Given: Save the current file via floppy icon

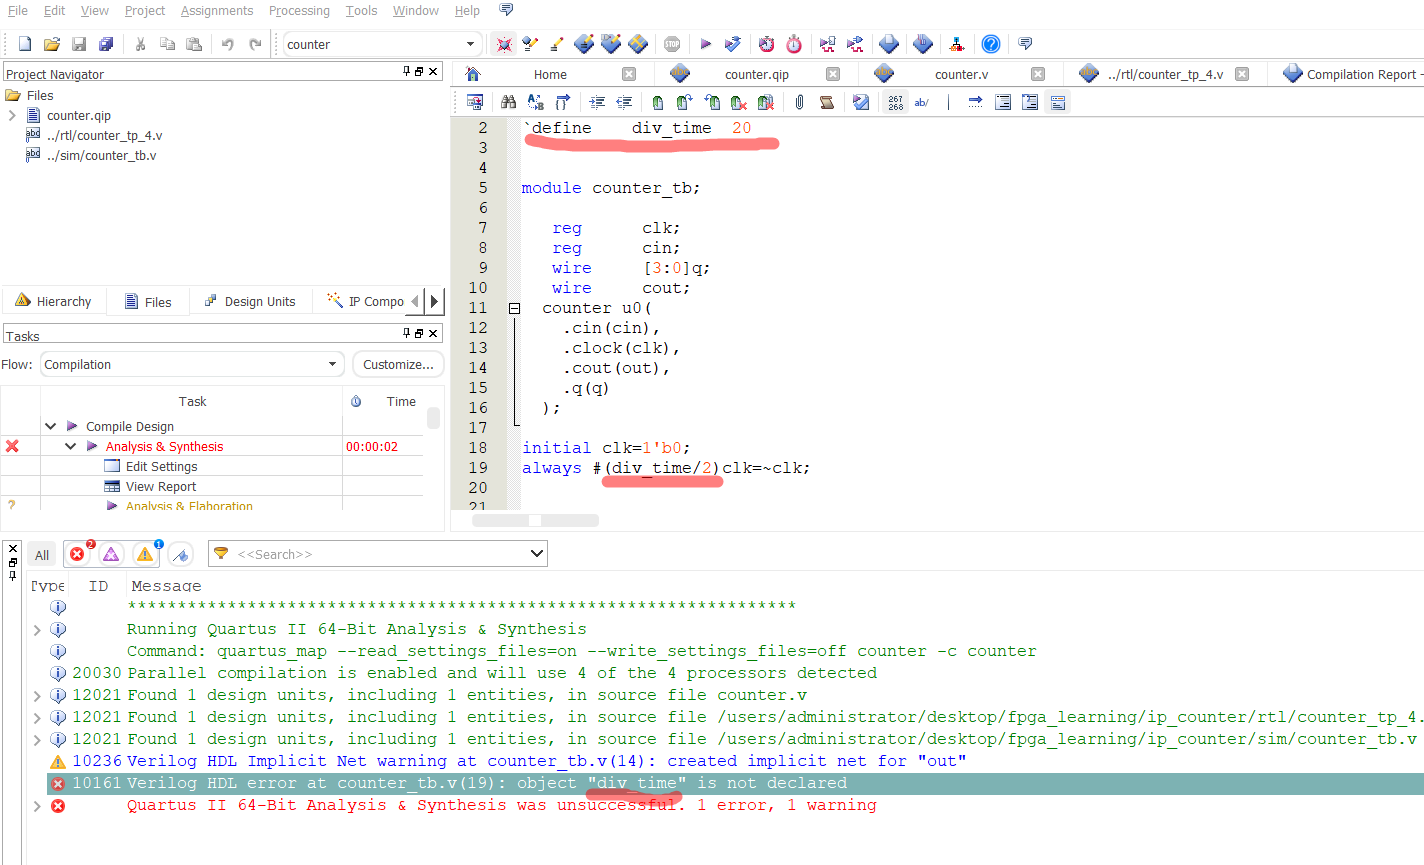Looking at the screenshot, I should pos(79,44).
